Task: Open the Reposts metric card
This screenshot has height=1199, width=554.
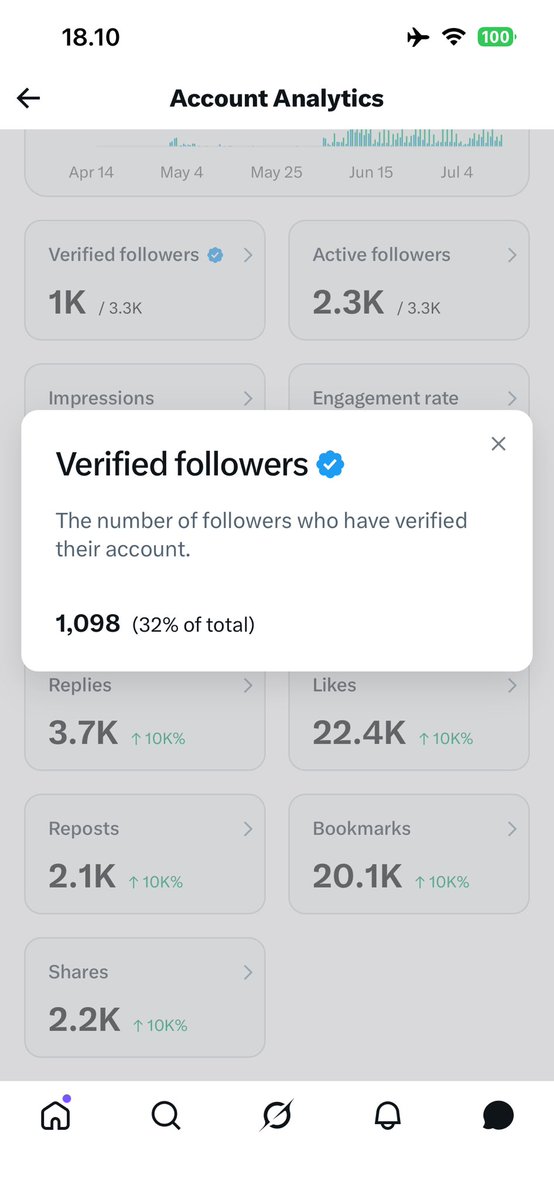Action: [145, 854]
